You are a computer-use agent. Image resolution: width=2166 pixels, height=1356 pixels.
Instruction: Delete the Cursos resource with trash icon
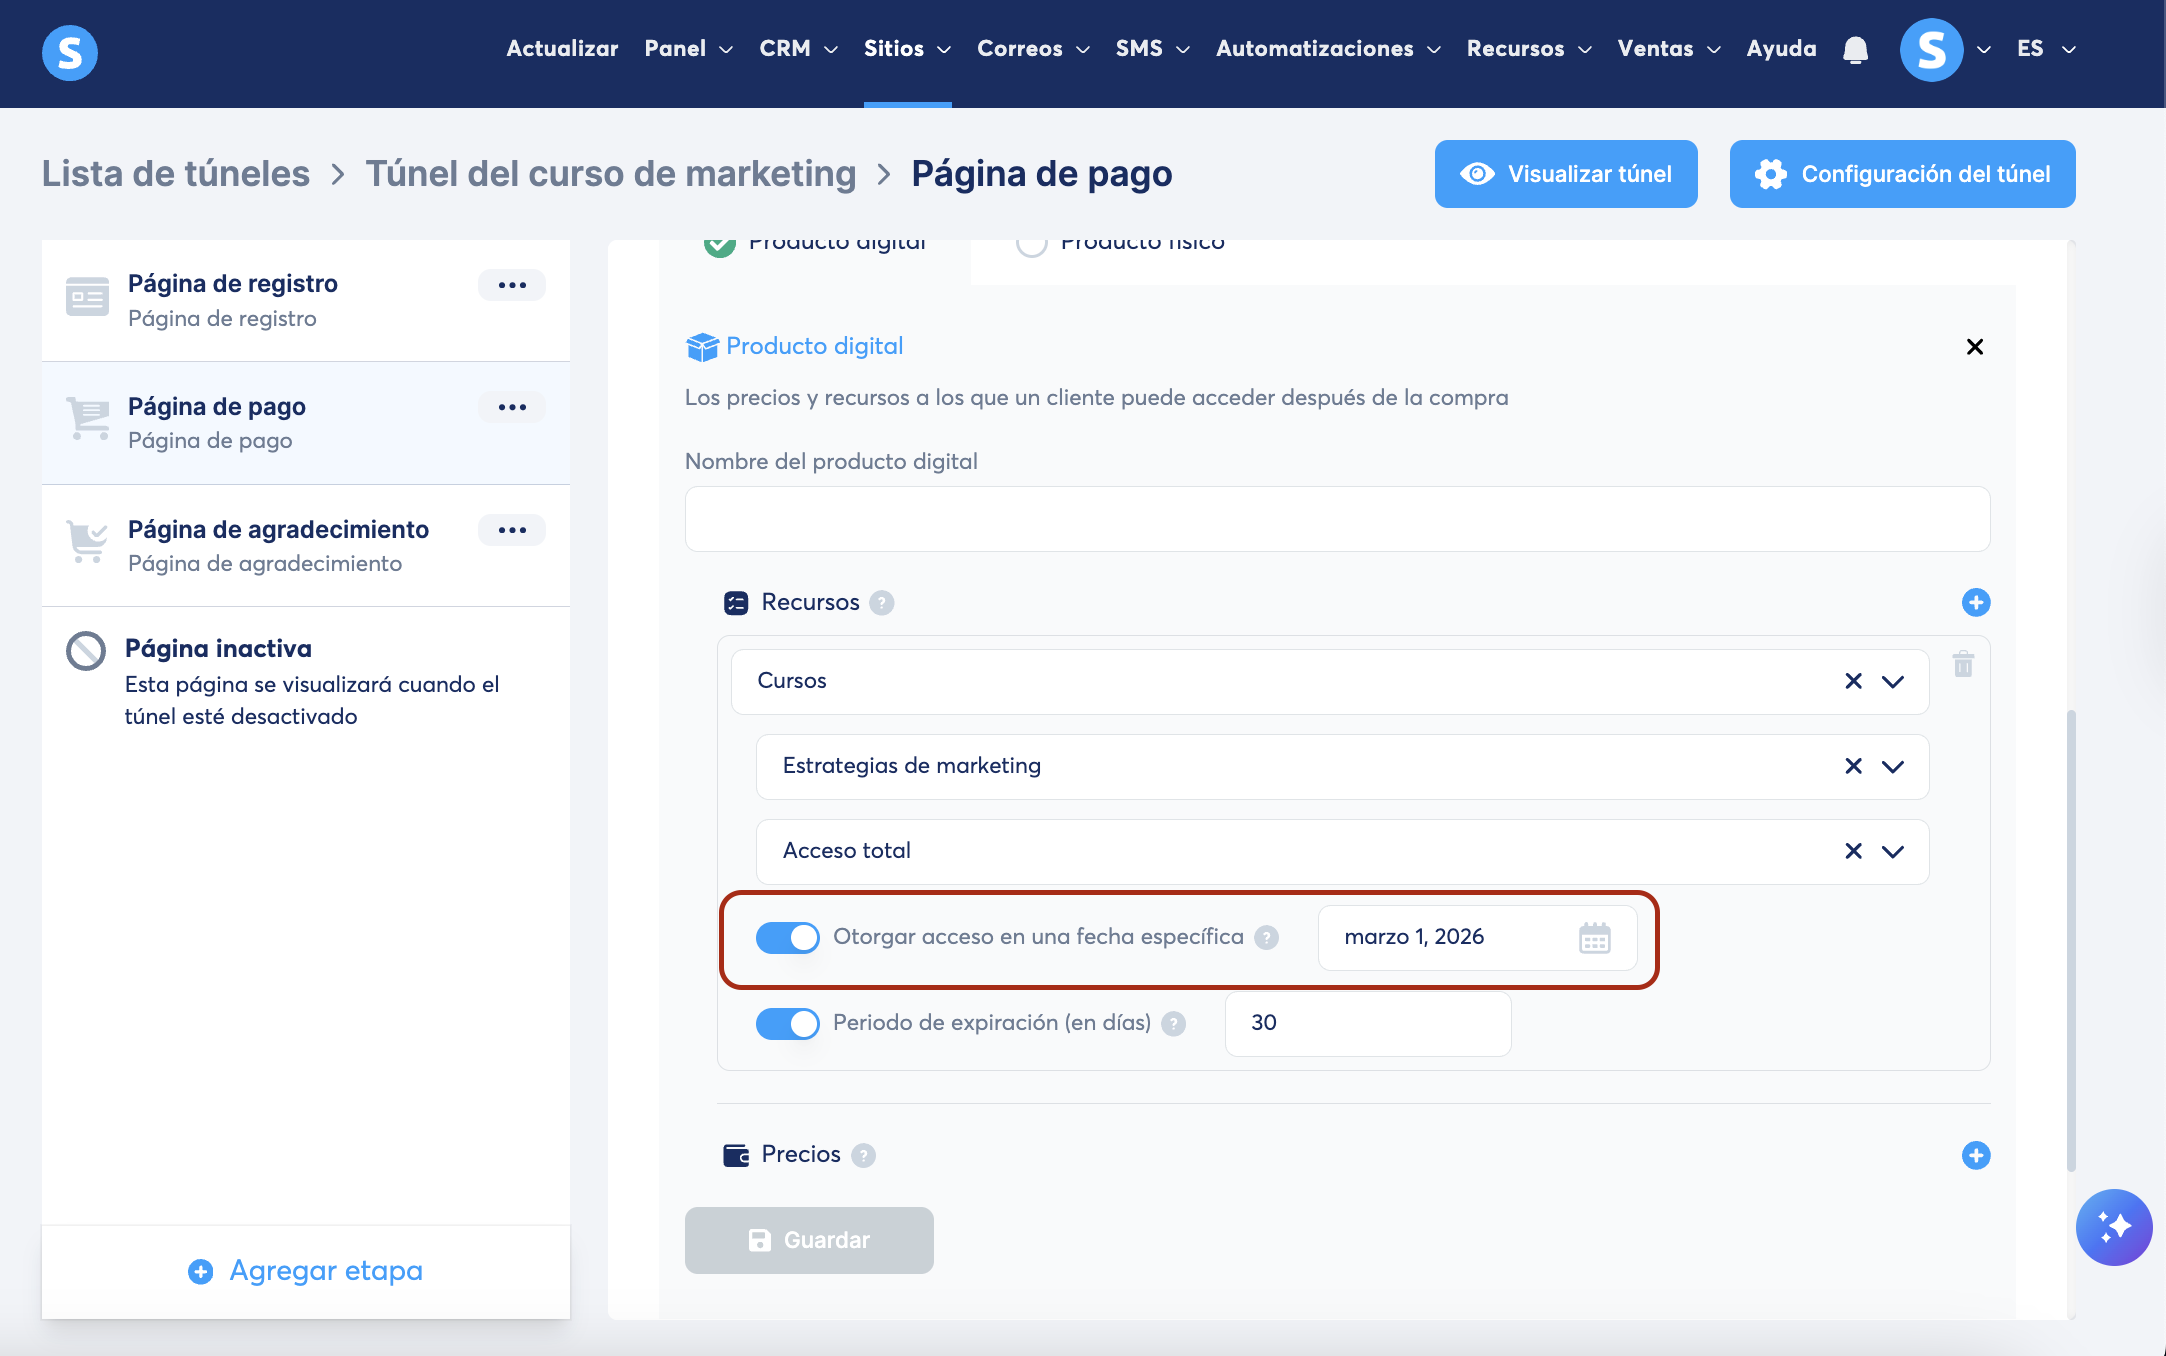tap(1963, 664)
